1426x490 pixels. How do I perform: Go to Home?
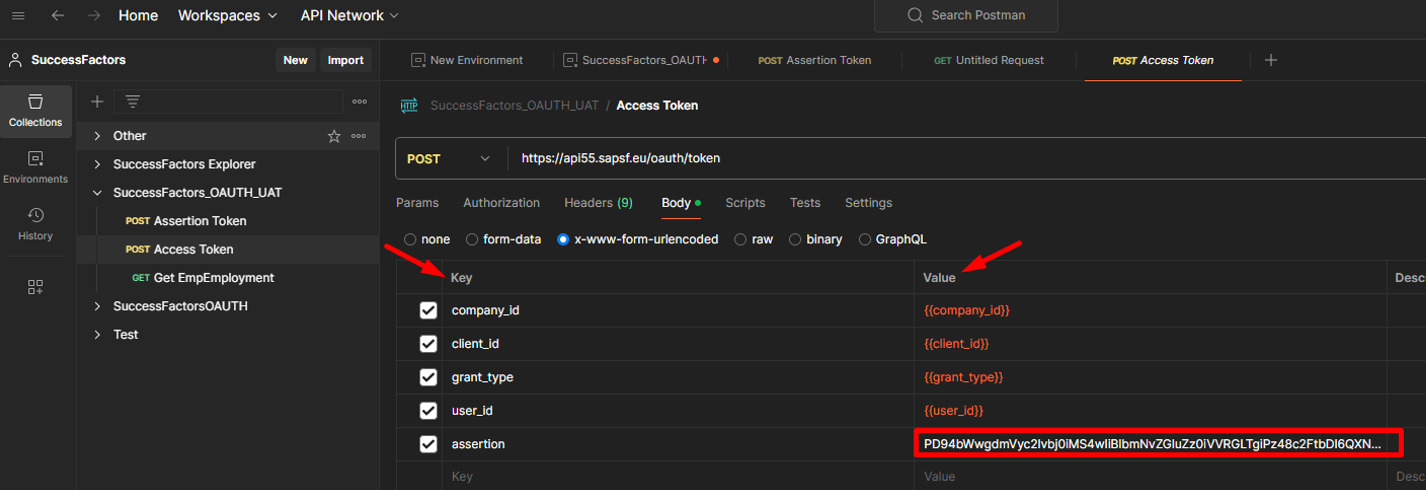[138, 16]
